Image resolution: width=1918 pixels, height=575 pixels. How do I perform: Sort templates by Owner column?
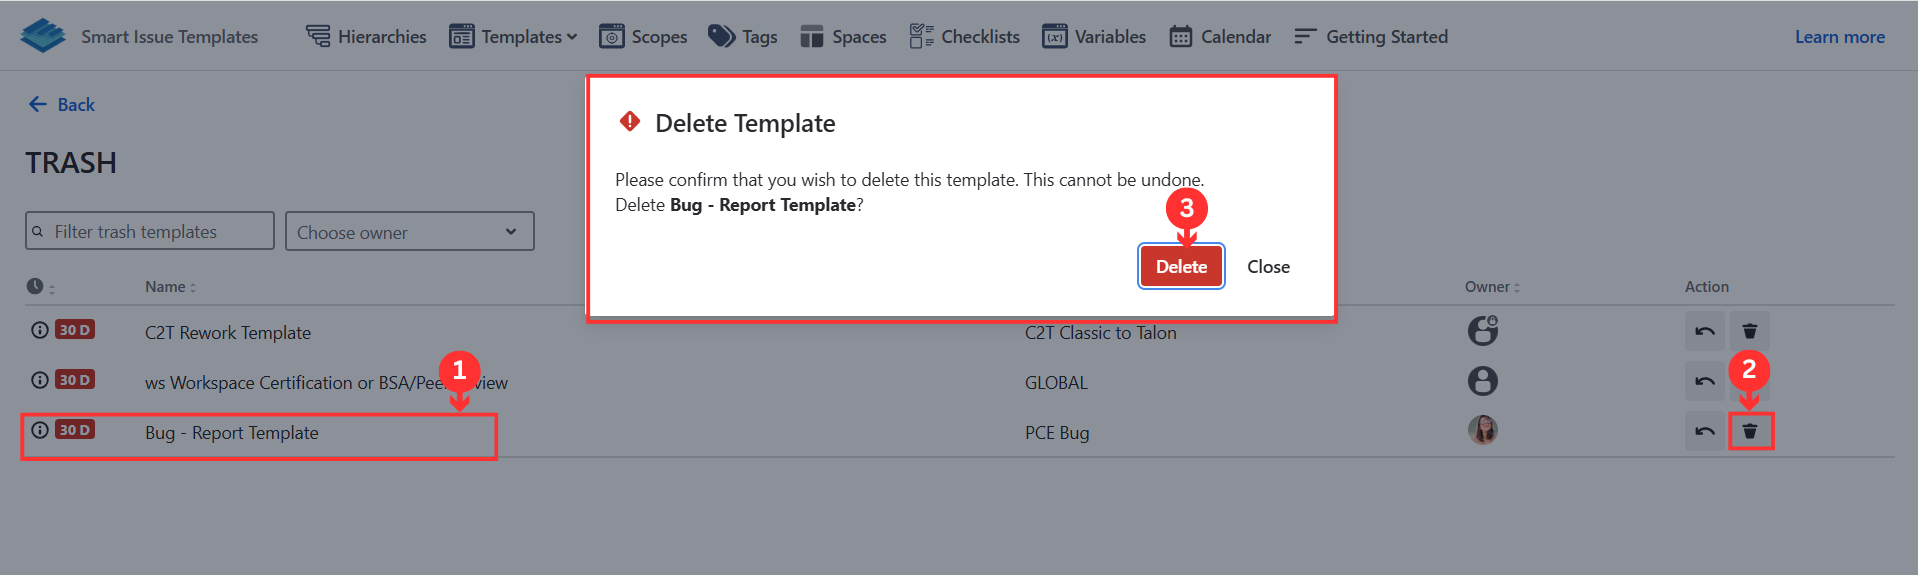[x=1492, y=287]
